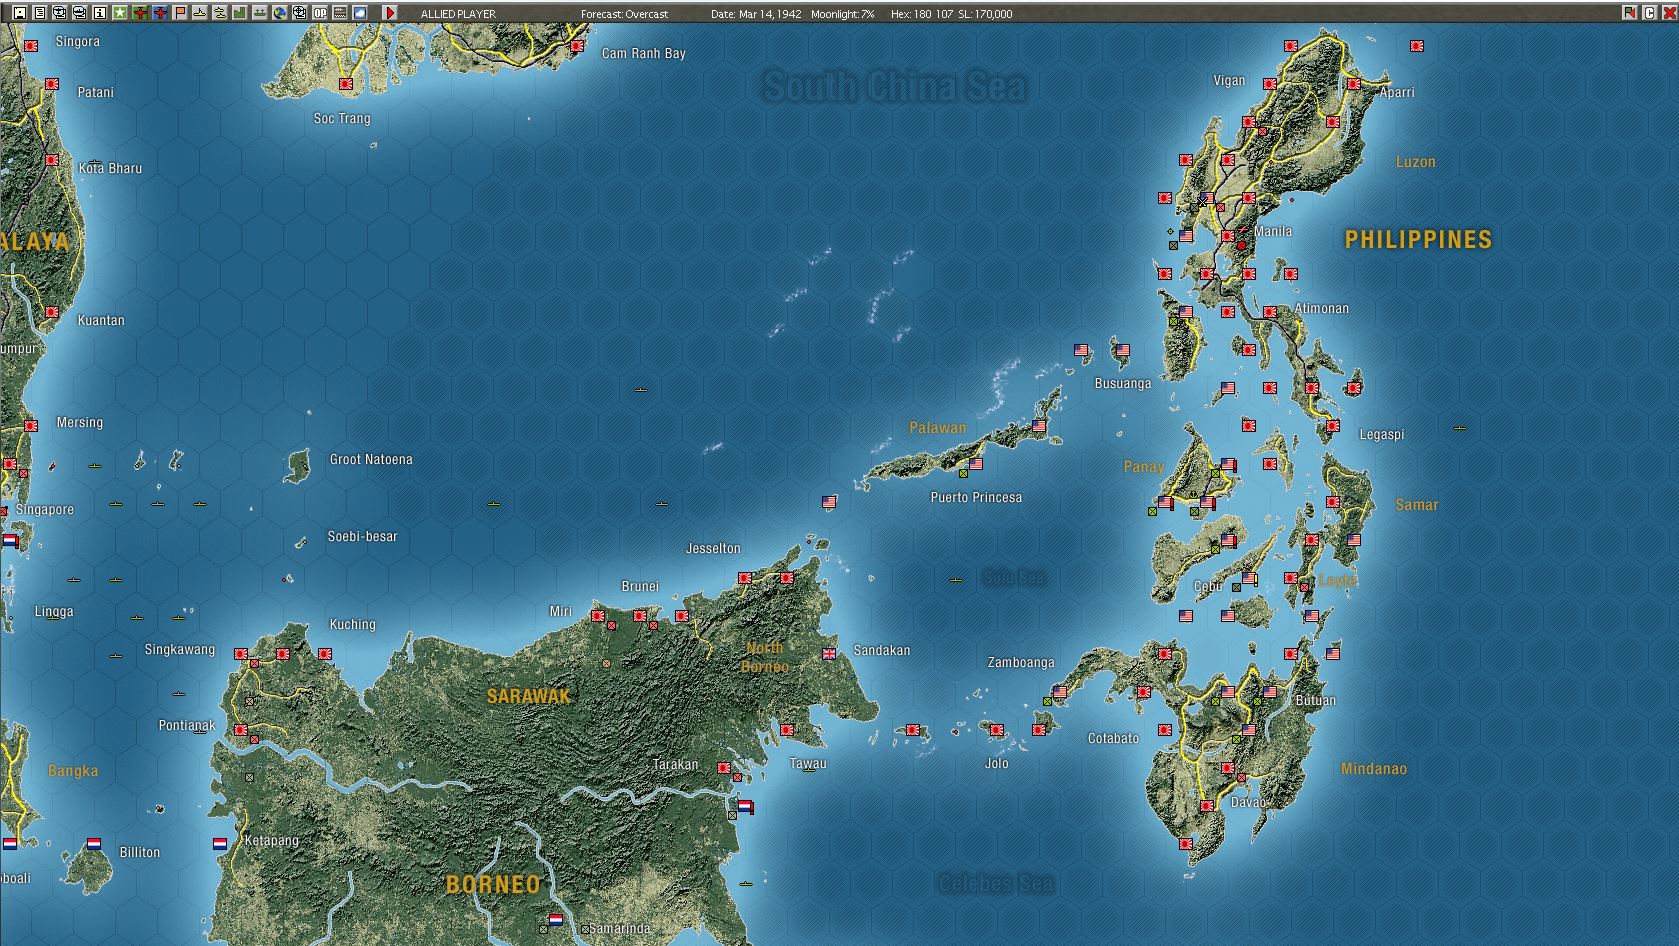The image size is (1679, 946).
Task: Click the two yellow ships toolbar icon
Action: coord(220,13)
